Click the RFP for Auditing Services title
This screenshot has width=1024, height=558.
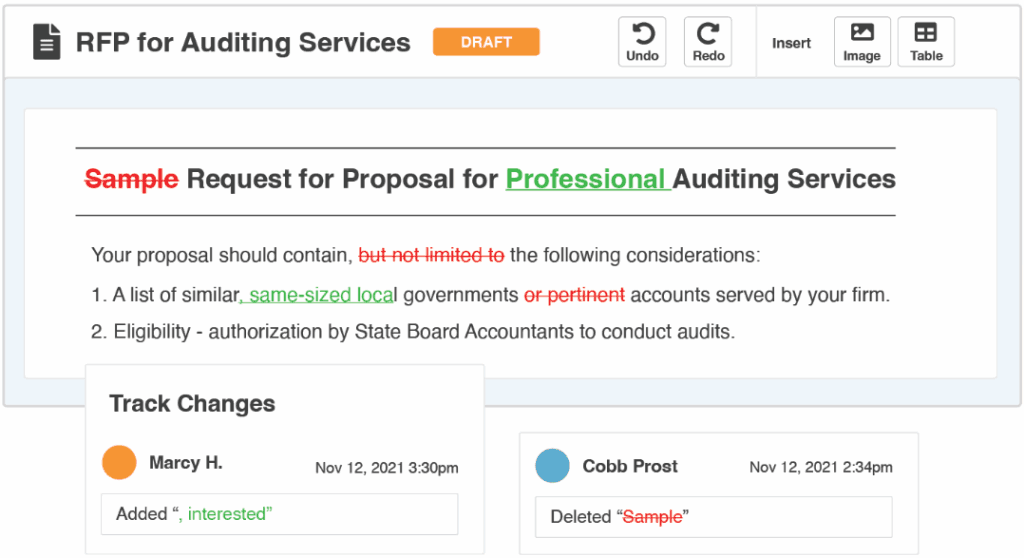243,43
